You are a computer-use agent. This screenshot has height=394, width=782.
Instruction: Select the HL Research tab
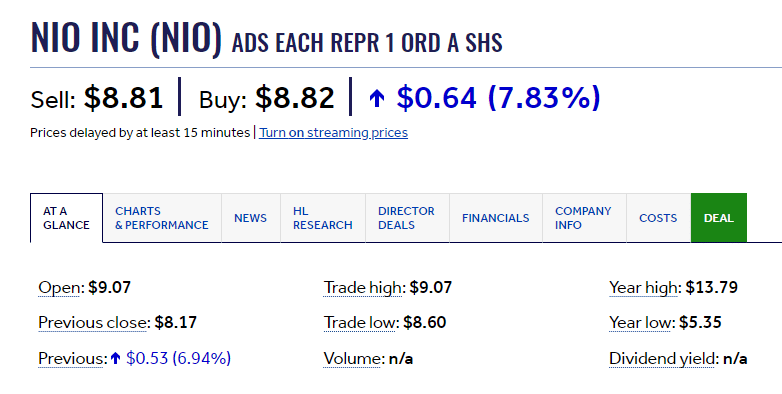323,218
